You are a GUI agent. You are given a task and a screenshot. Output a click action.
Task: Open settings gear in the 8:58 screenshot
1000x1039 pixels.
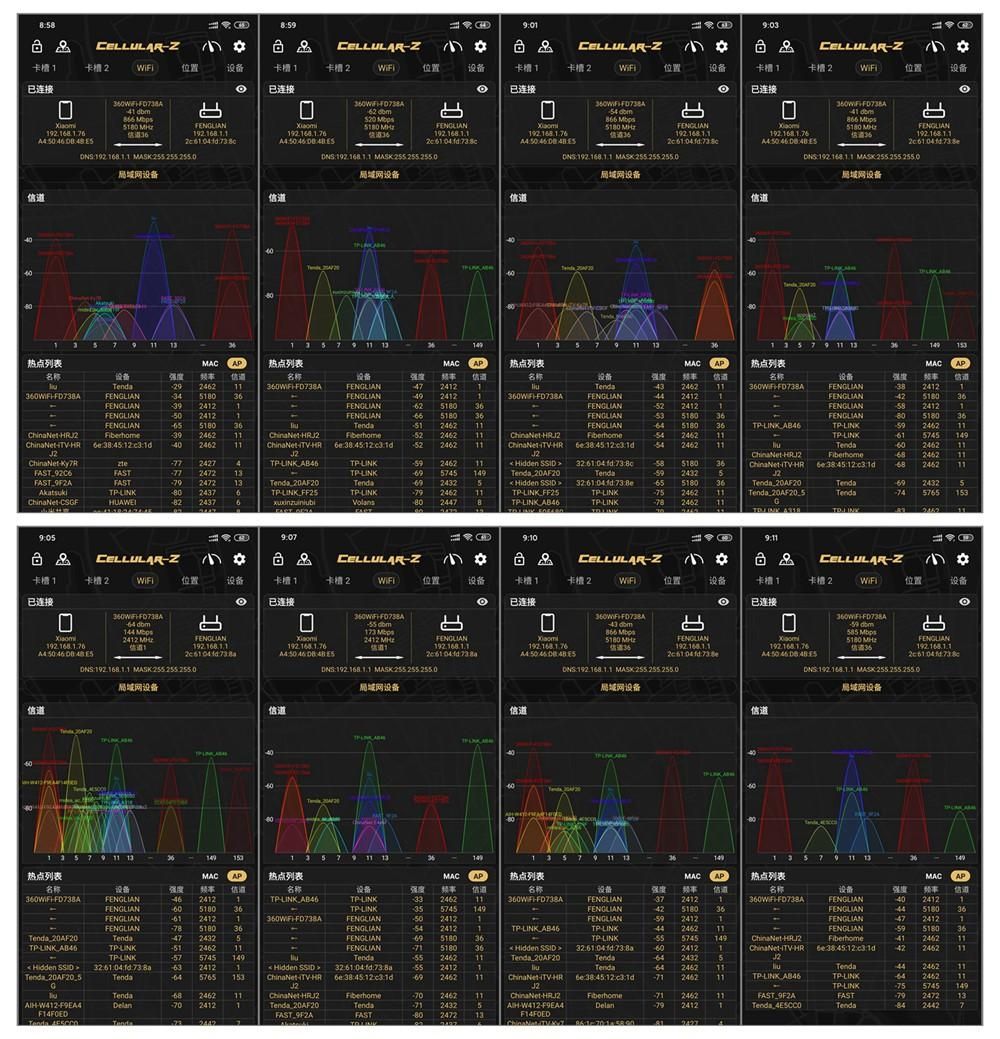click(x=239, y=46)
